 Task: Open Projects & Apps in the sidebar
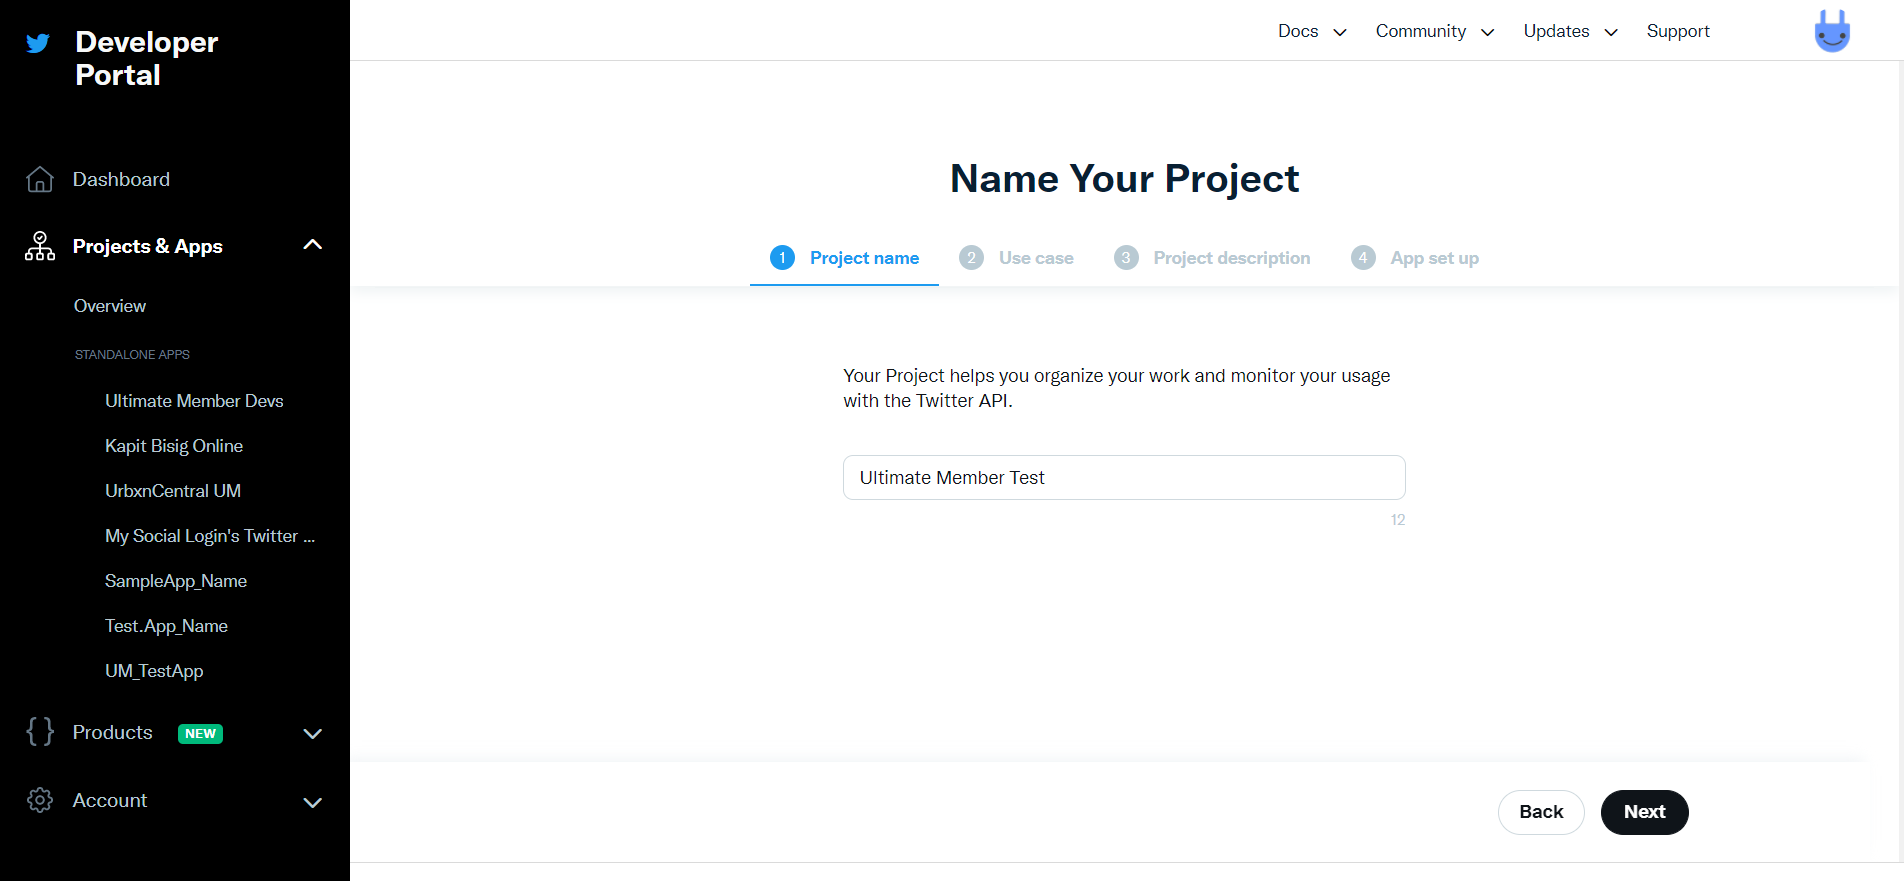click(x=148, y=246)
